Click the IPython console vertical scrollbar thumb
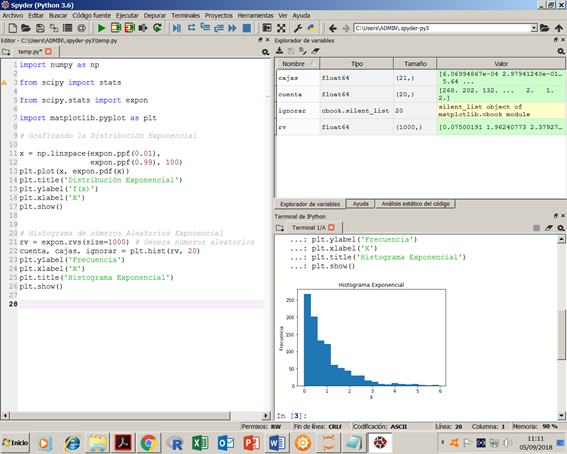 coord(561,335)
